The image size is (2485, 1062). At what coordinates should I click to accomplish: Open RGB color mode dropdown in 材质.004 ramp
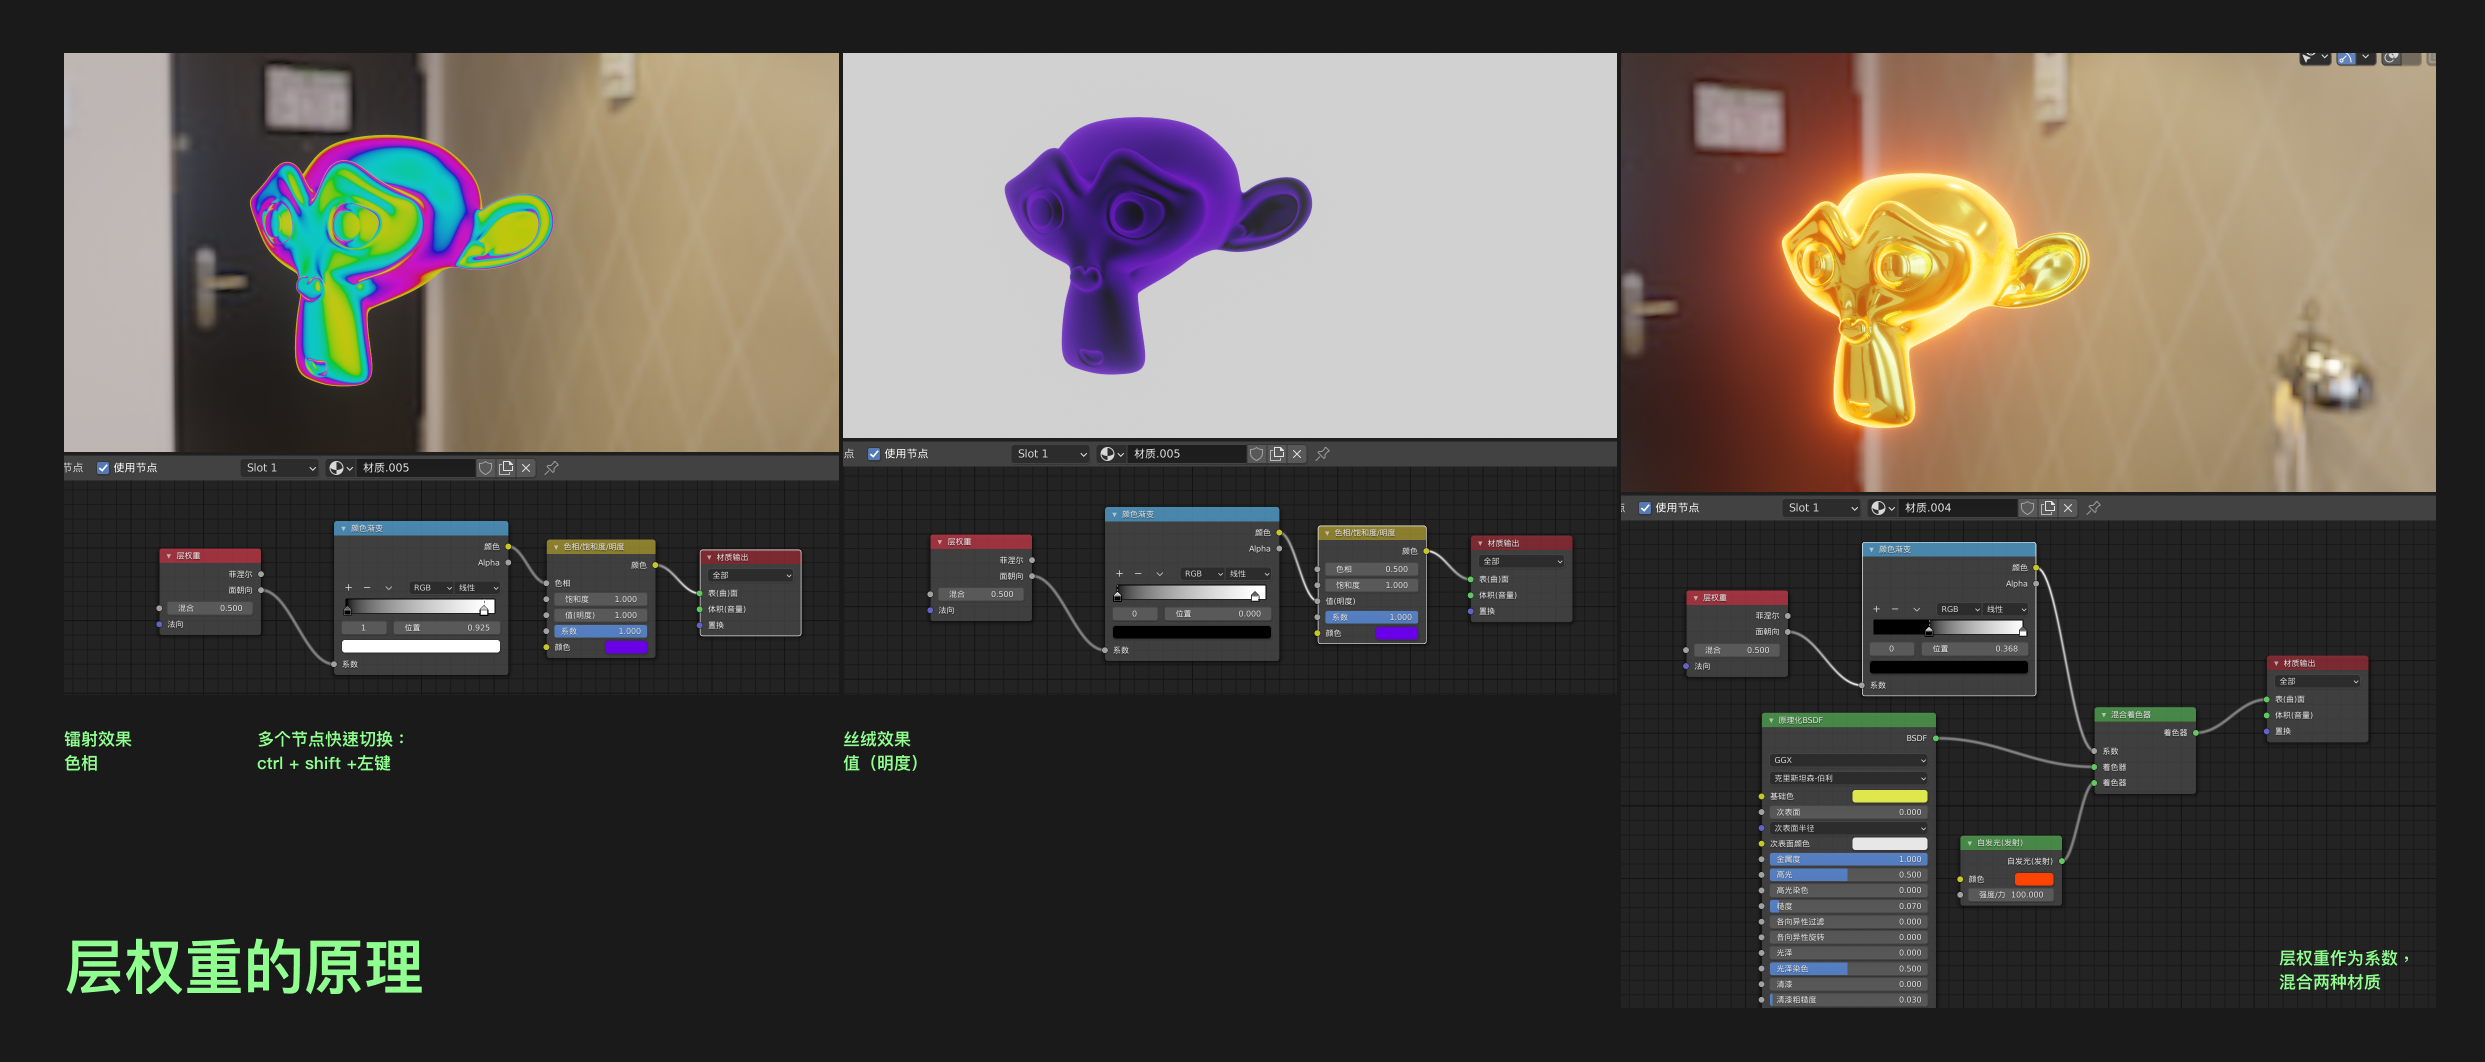tap(1959, 609)
